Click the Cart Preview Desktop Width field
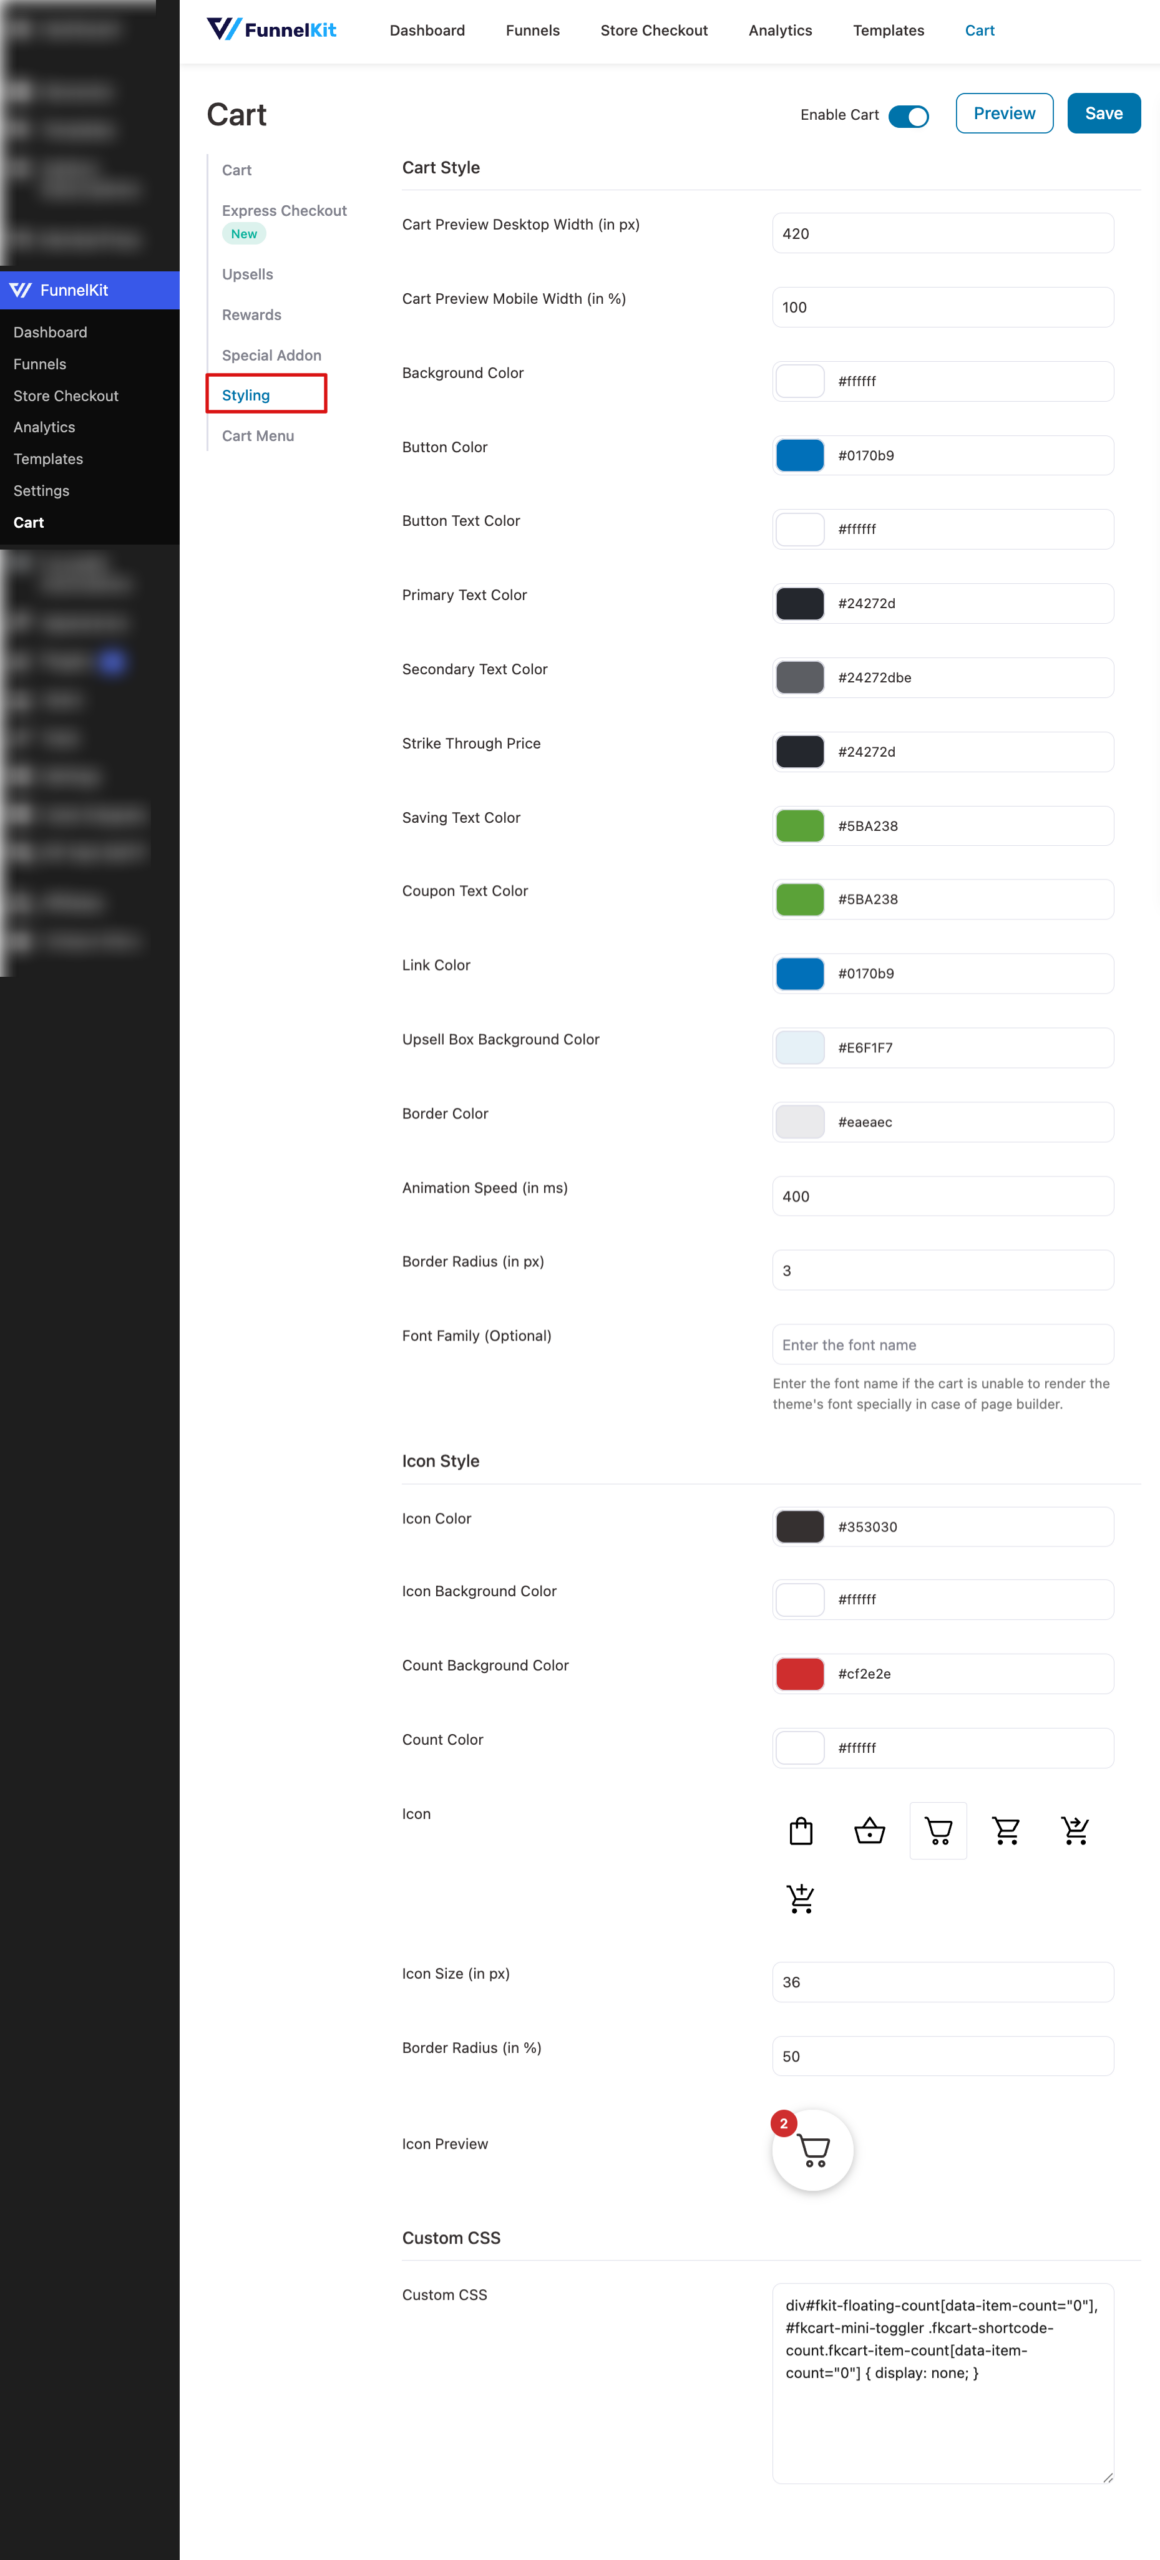Image resolution: width=1160 pixels, height=2560 pixels. pos(943,233)
